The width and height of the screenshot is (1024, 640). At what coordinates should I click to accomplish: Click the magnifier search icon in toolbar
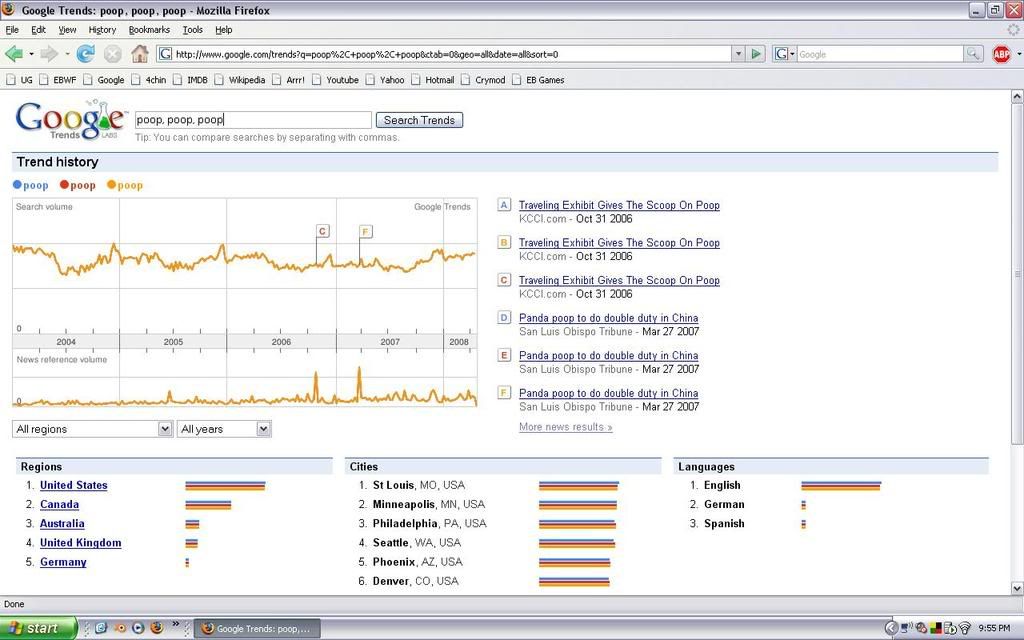tap(973, 54)
